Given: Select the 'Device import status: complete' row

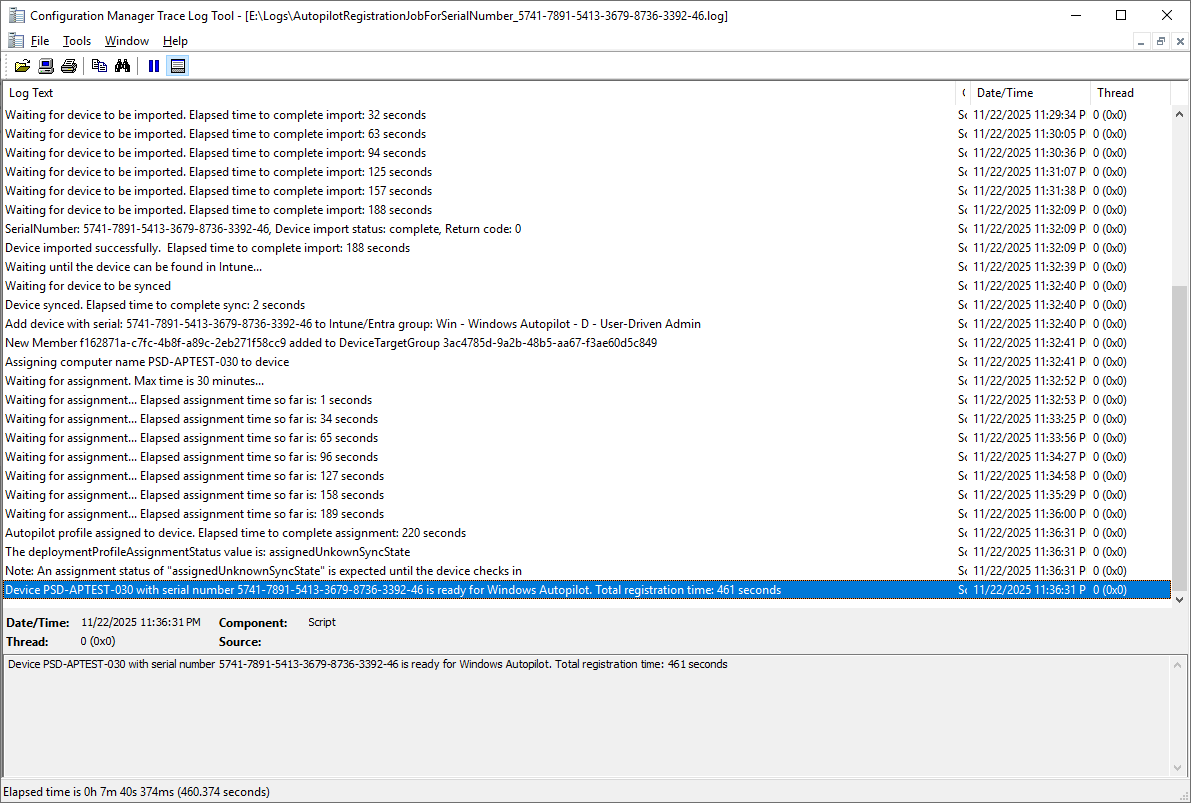Looking at the screenshot, I should tap(586, 229).
